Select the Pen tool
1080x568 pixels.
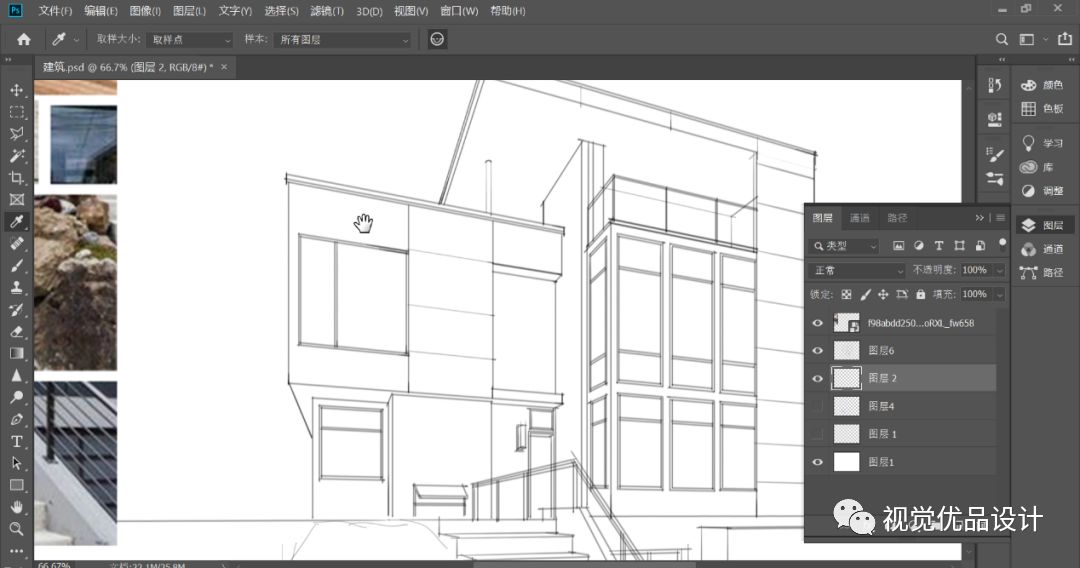pos(17,419)
